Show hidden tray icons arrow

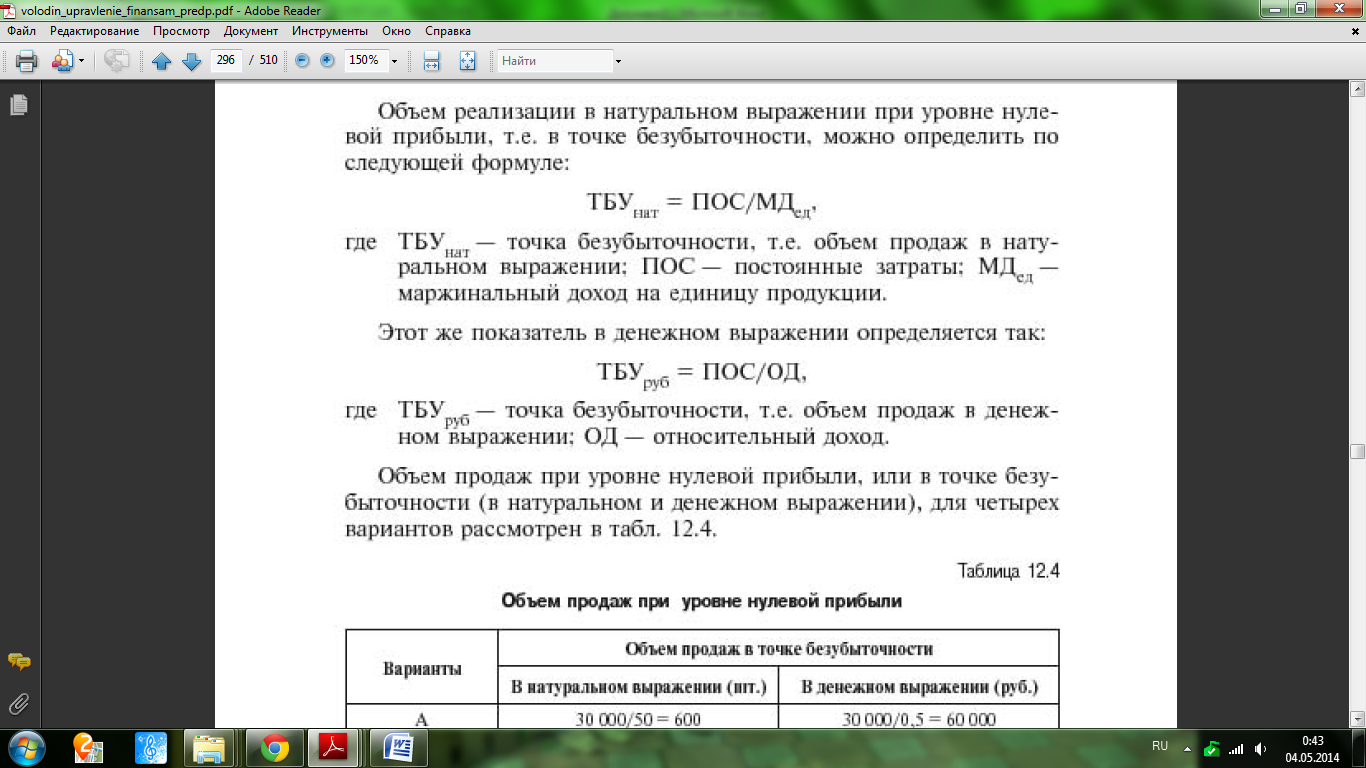coord(1187,748)
